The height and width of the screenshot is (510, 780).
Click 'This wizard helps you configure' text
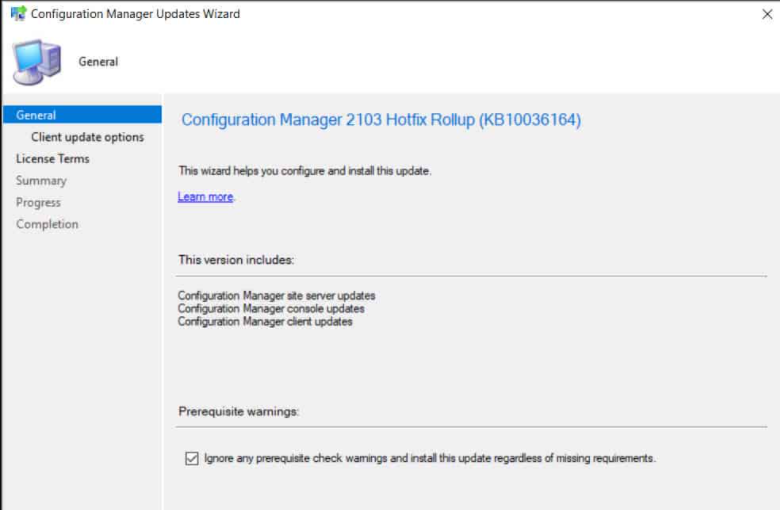pyautogui.click(x=305, y=171)
